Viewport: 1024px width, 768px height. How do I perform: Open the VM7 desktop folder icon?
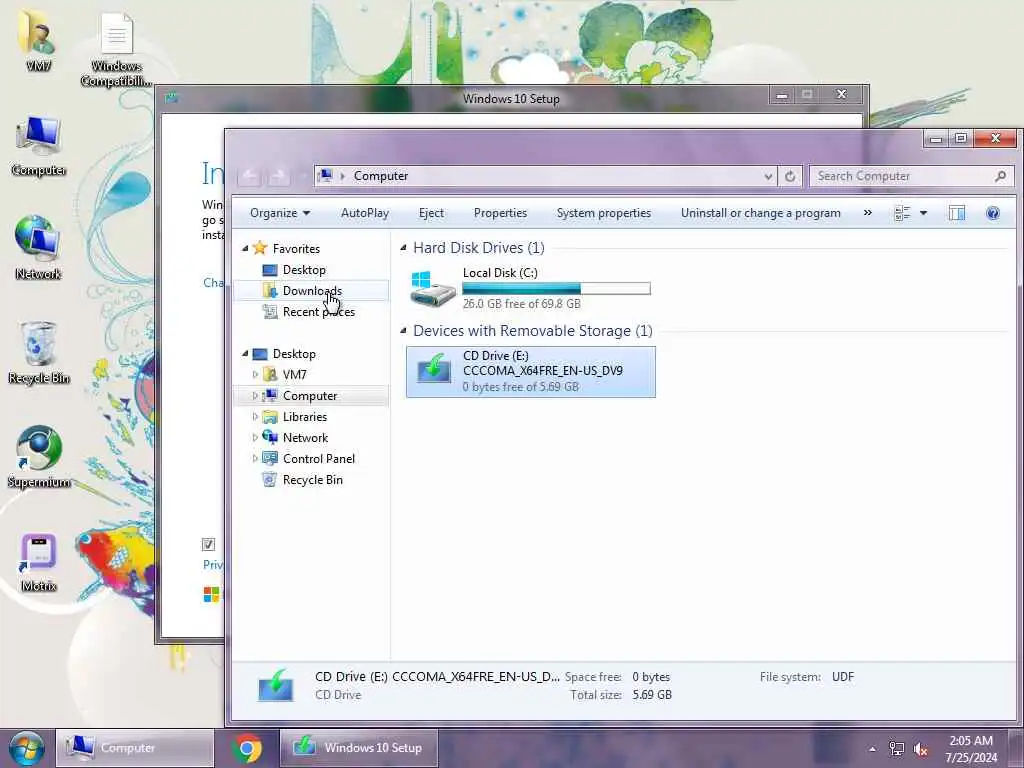(37, 31)
